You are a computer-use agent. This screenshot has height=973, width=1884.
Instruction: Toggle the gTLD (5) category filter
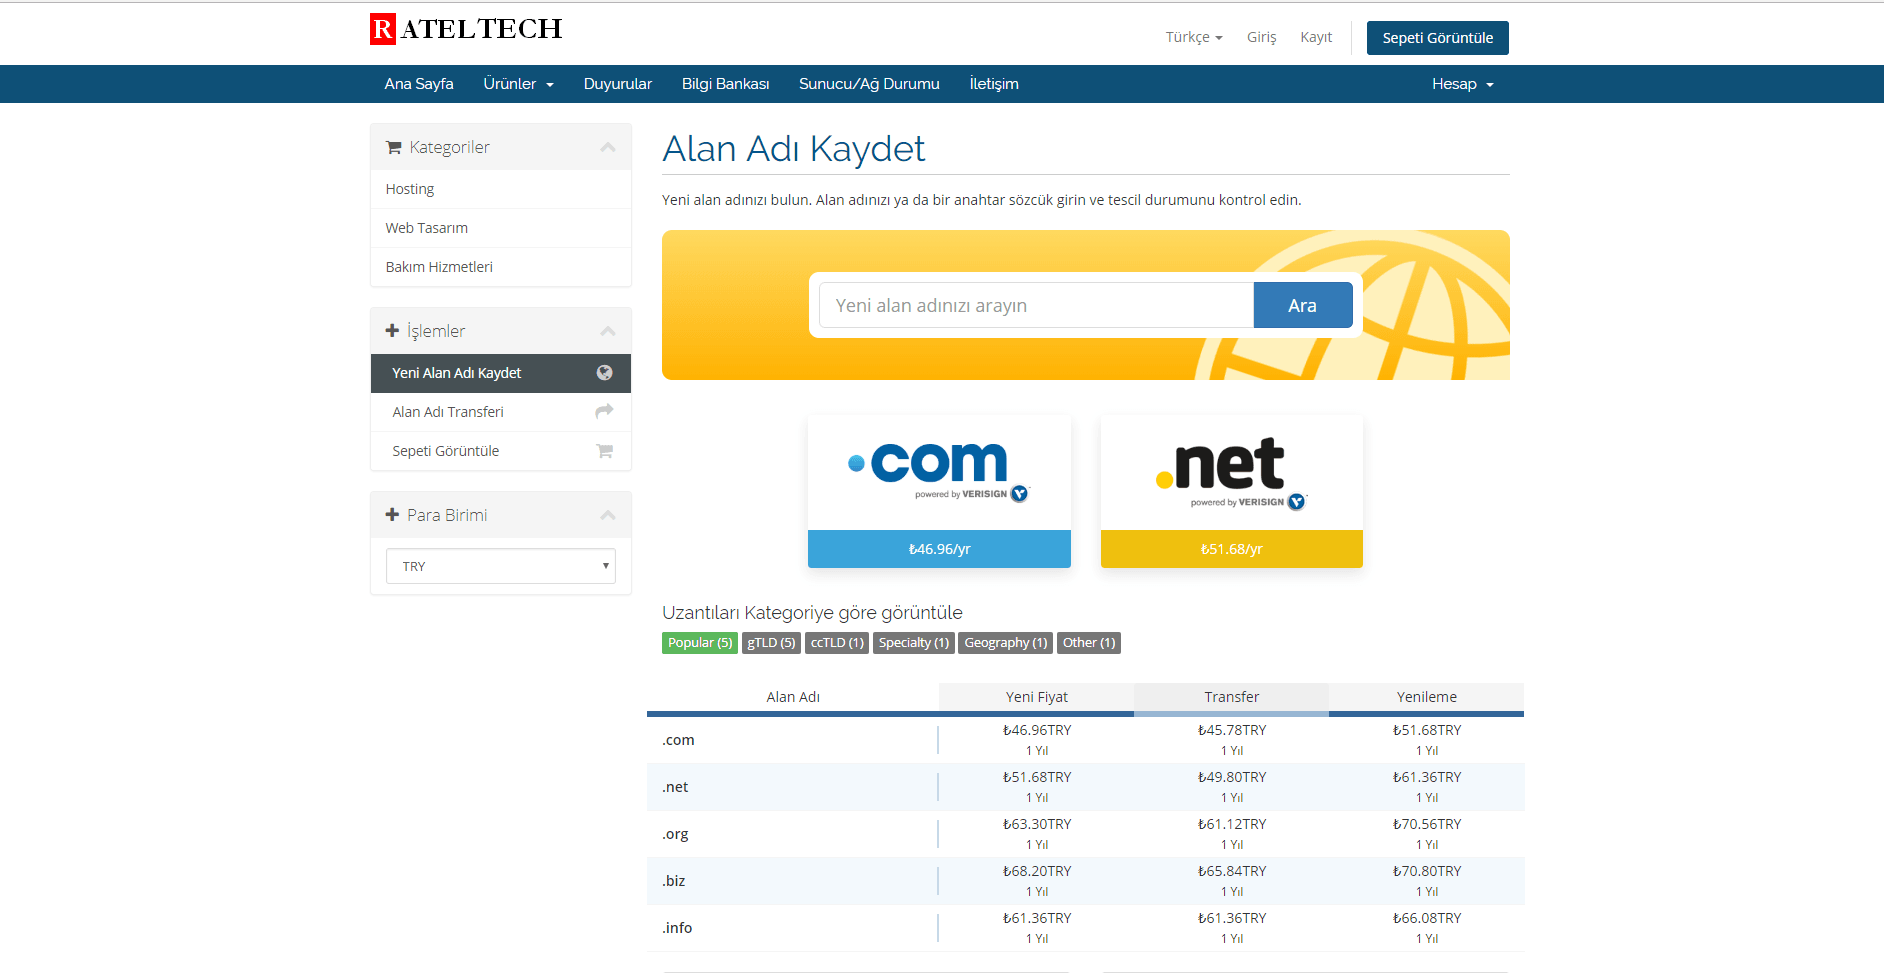coord(771,643)
